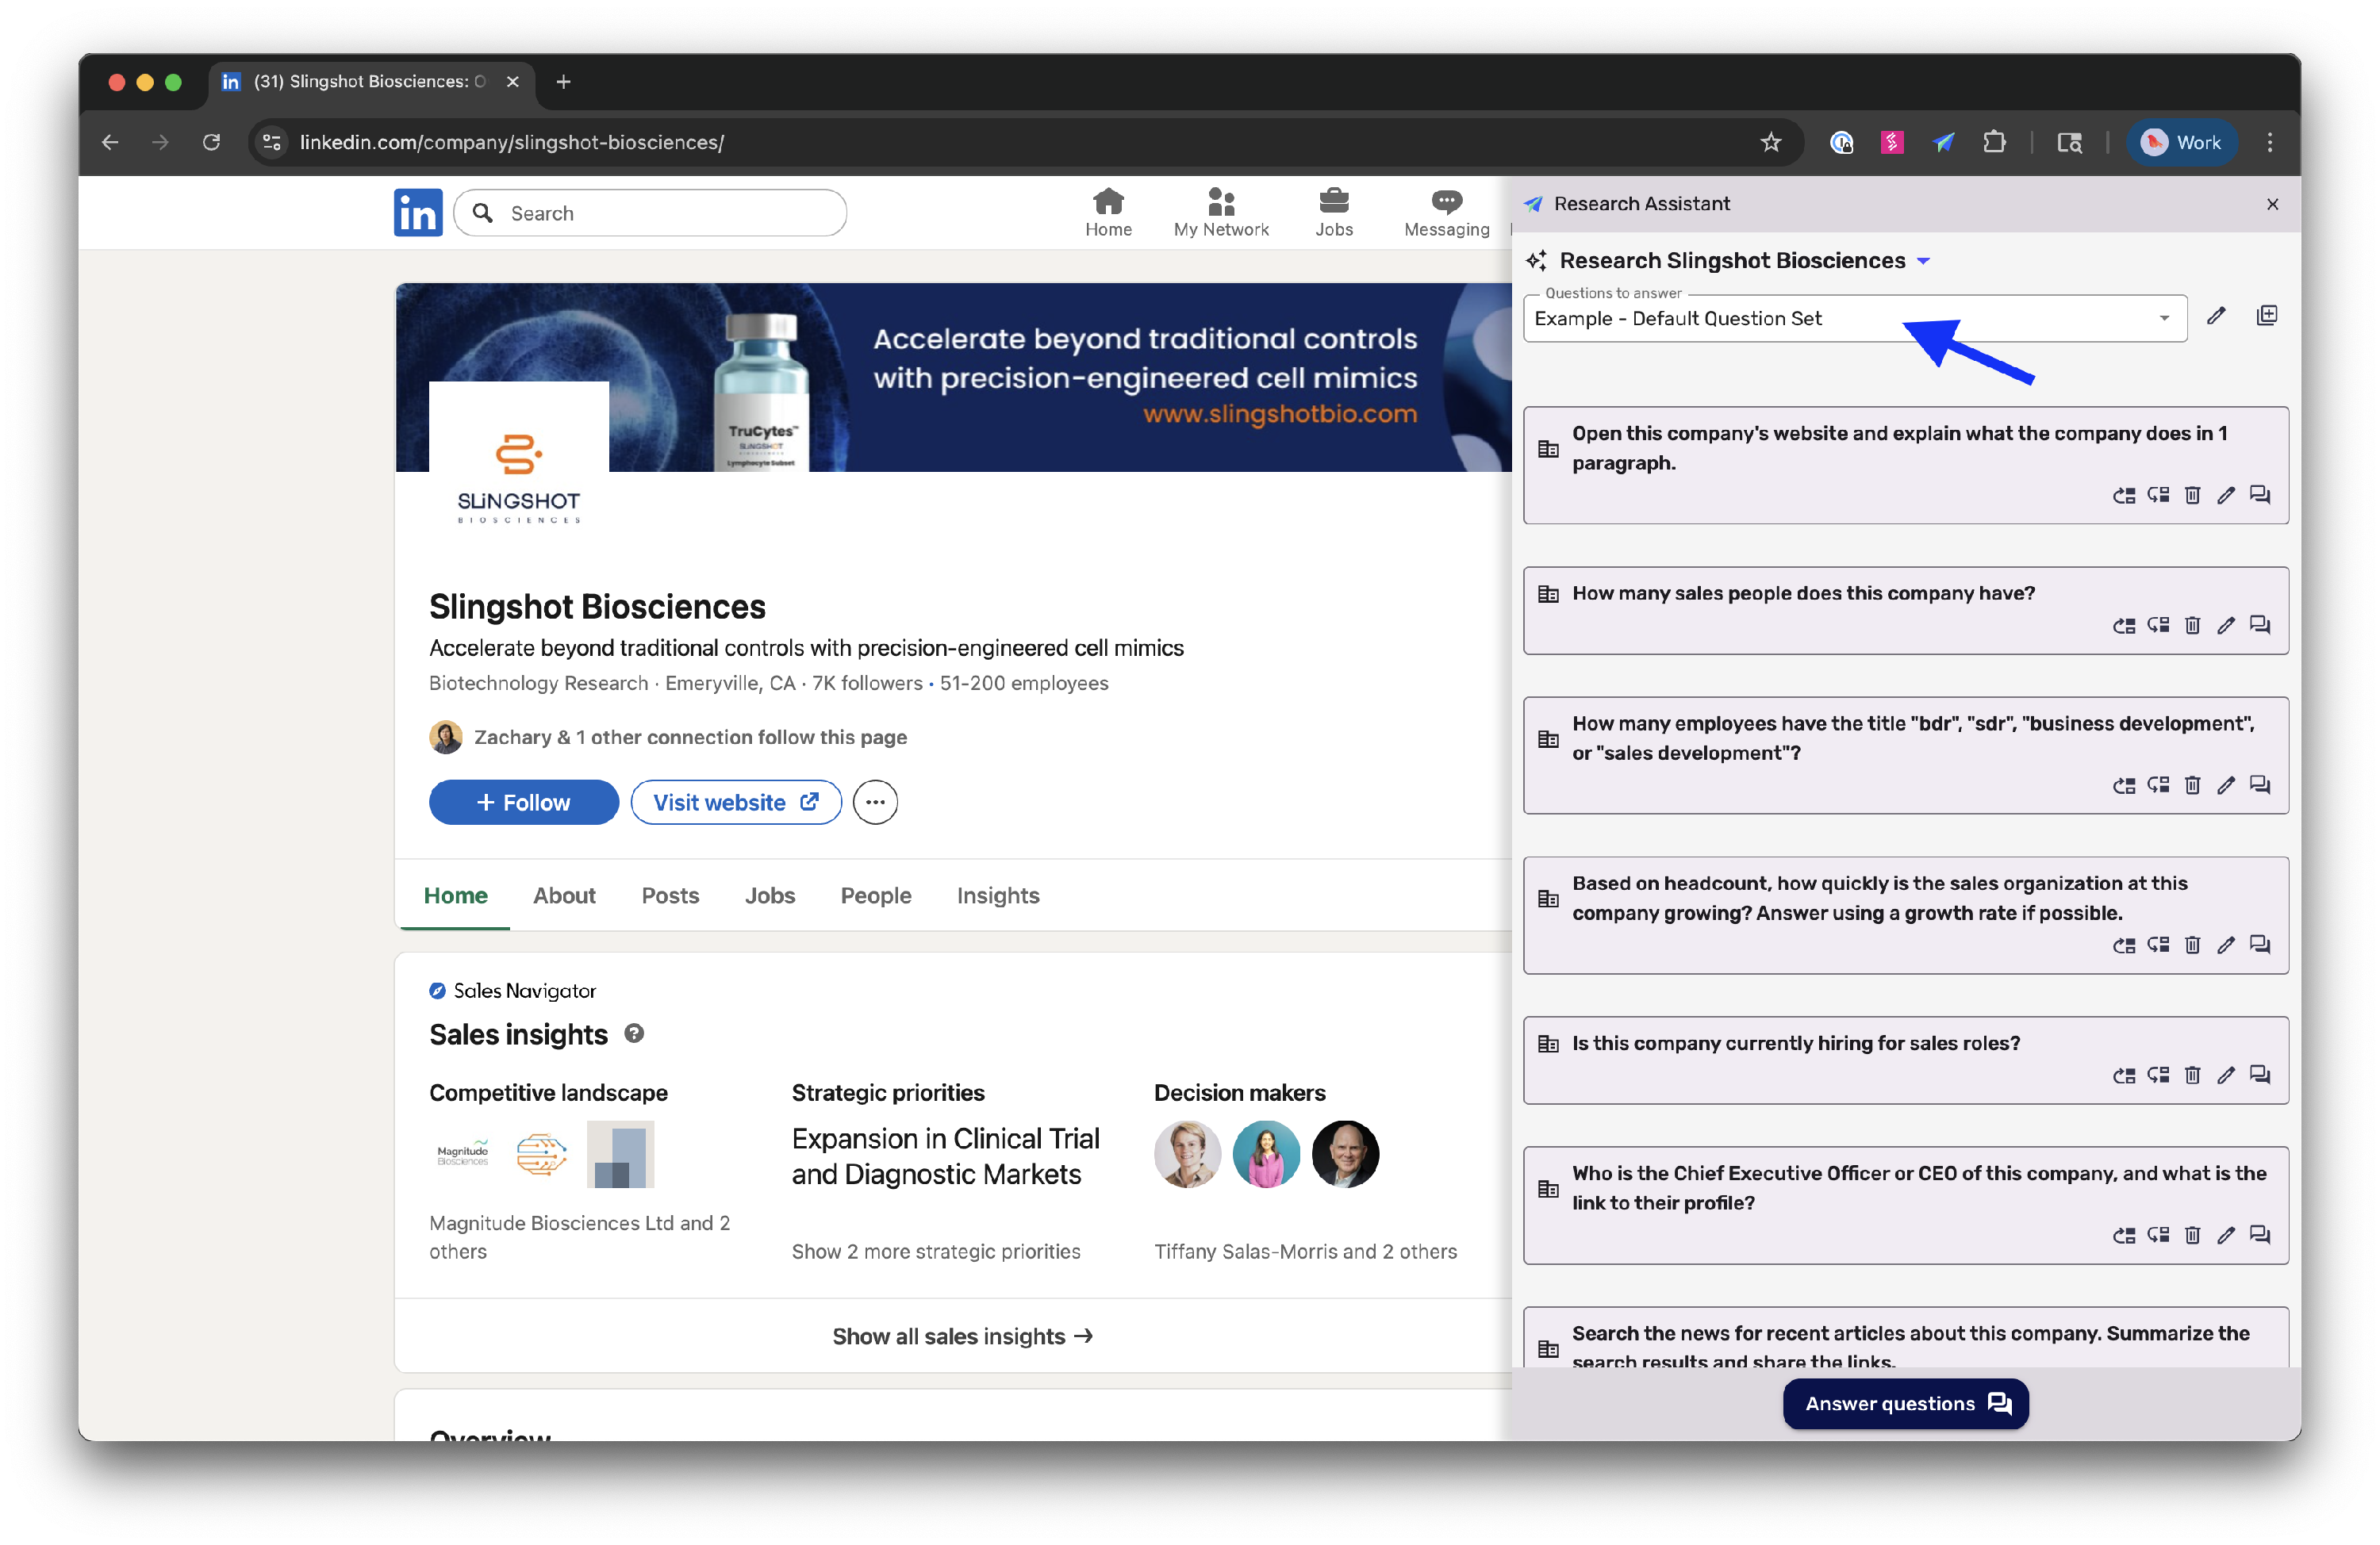
Task: Go to LinkedIn Home via nav icon
Action: pyautogui.click(x=1108, y=213)
